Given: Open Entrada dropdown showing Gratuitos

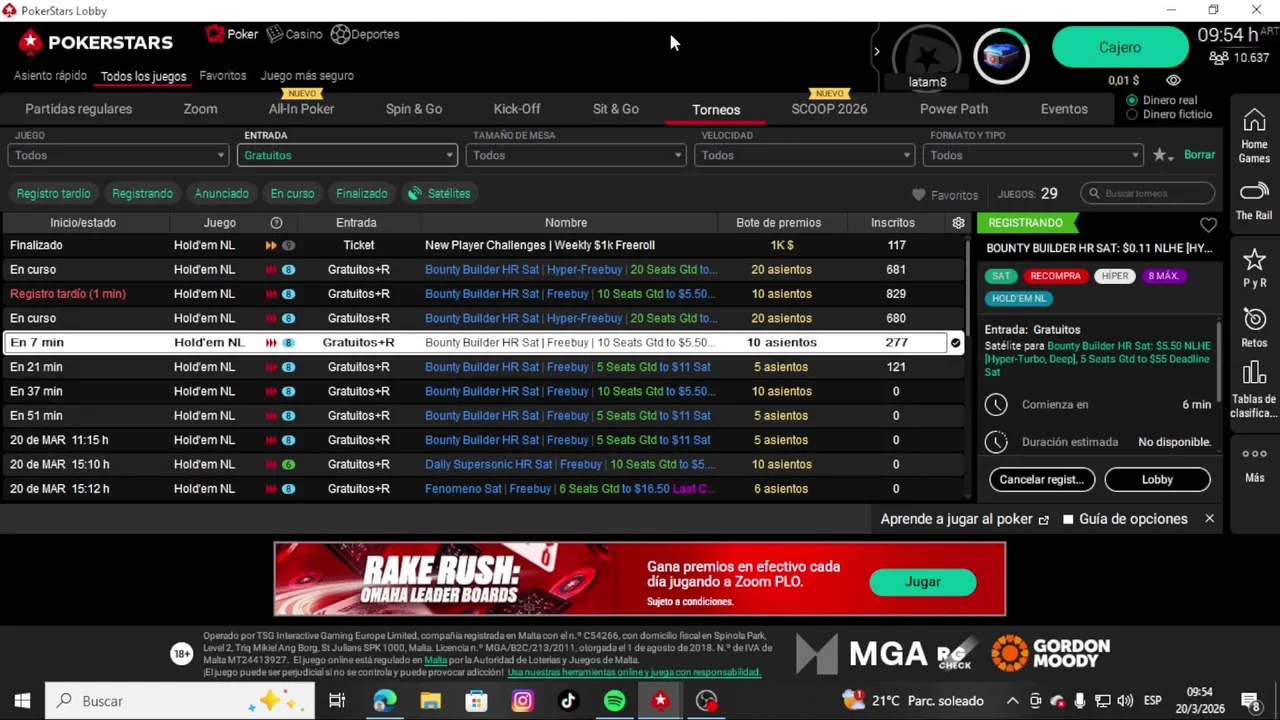Looking at the screenshot, I should coord(347,155).
